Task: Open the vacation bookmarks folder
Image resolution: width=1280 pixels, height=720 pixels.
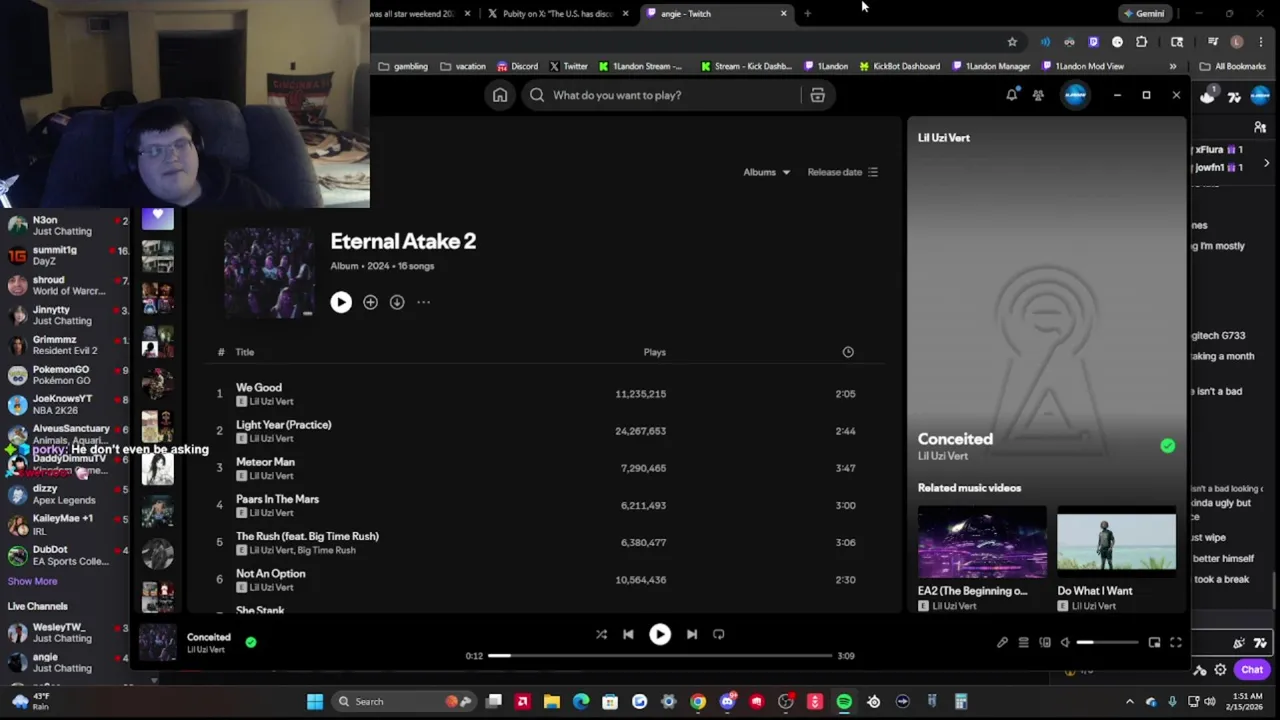Action: (x=463, y=66)
